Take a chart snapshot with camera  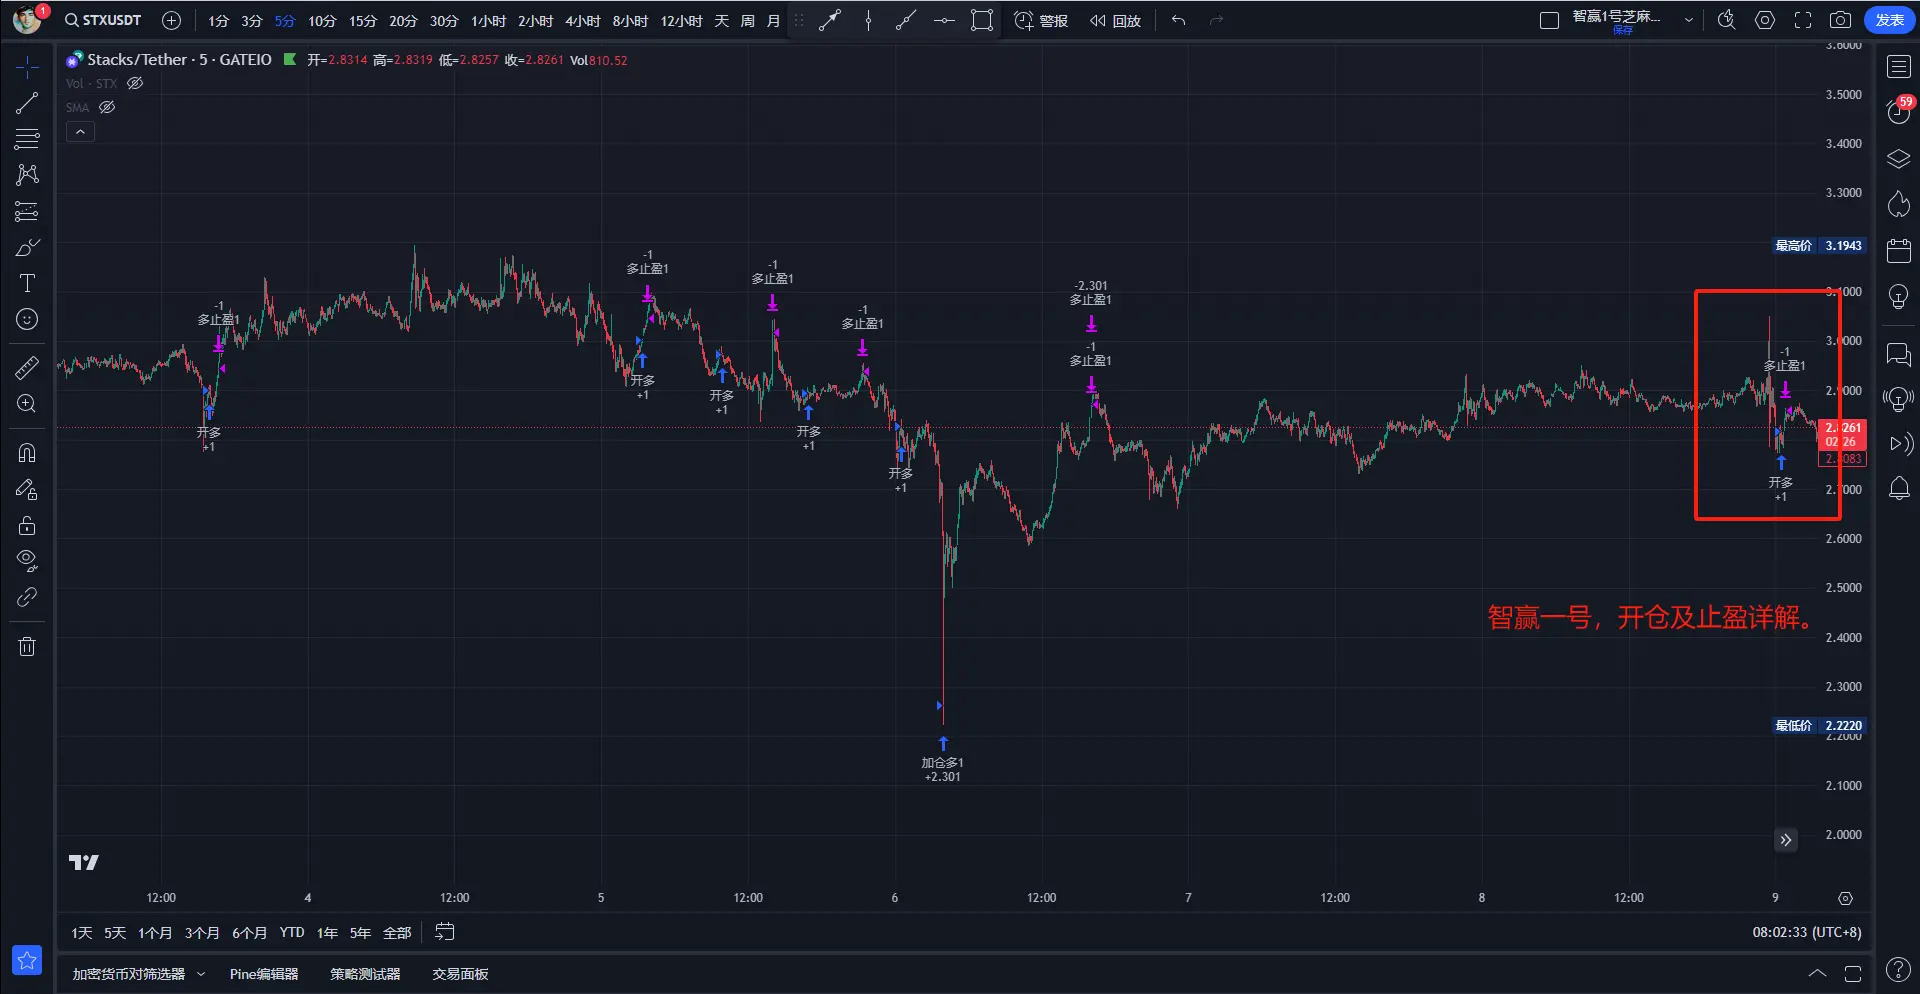click(x=1840, y=20)
